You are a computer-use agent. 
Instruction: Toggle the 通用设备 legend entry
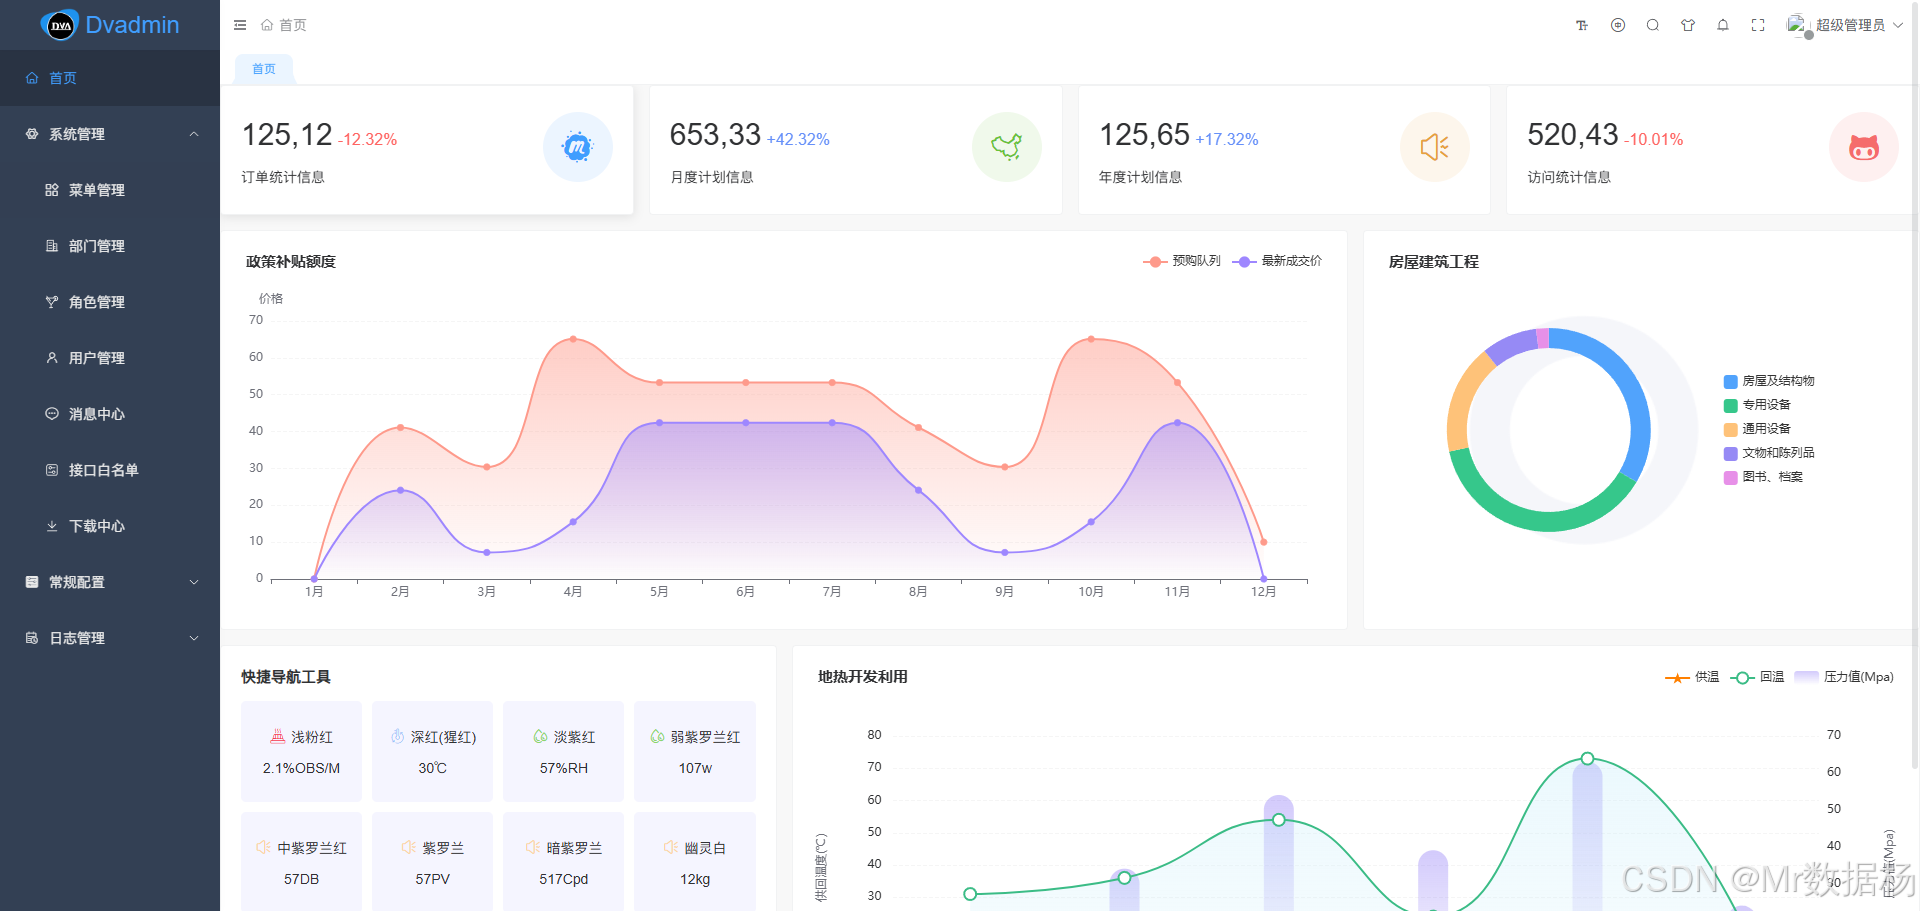(1757, 429)
